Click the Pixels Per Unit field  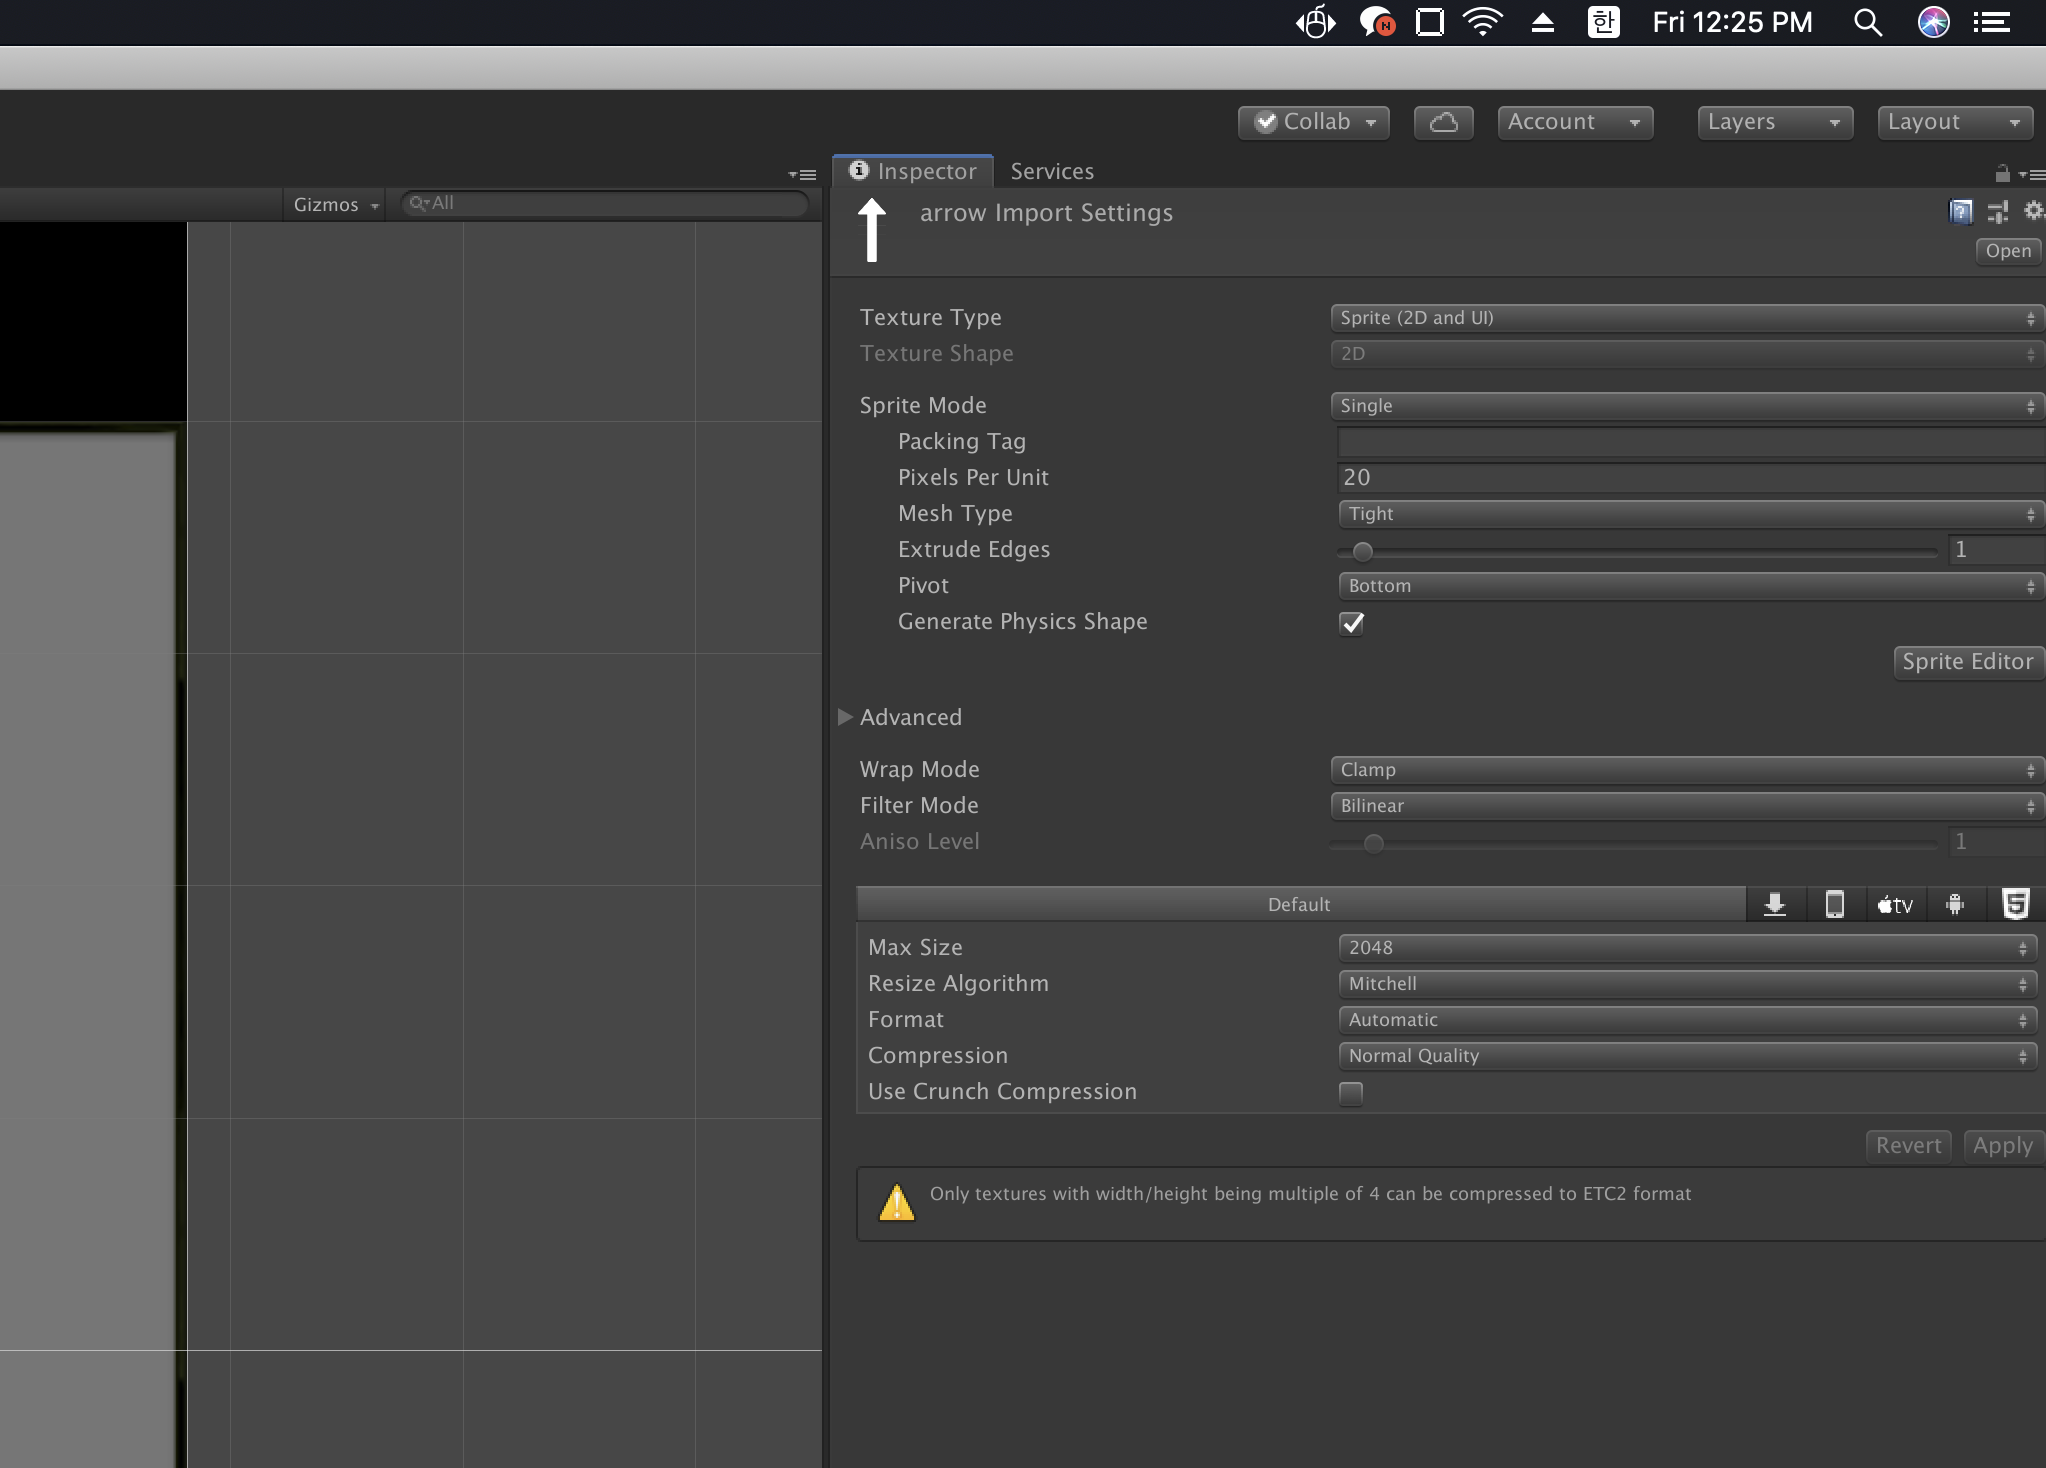click(x=1690, y=478)
